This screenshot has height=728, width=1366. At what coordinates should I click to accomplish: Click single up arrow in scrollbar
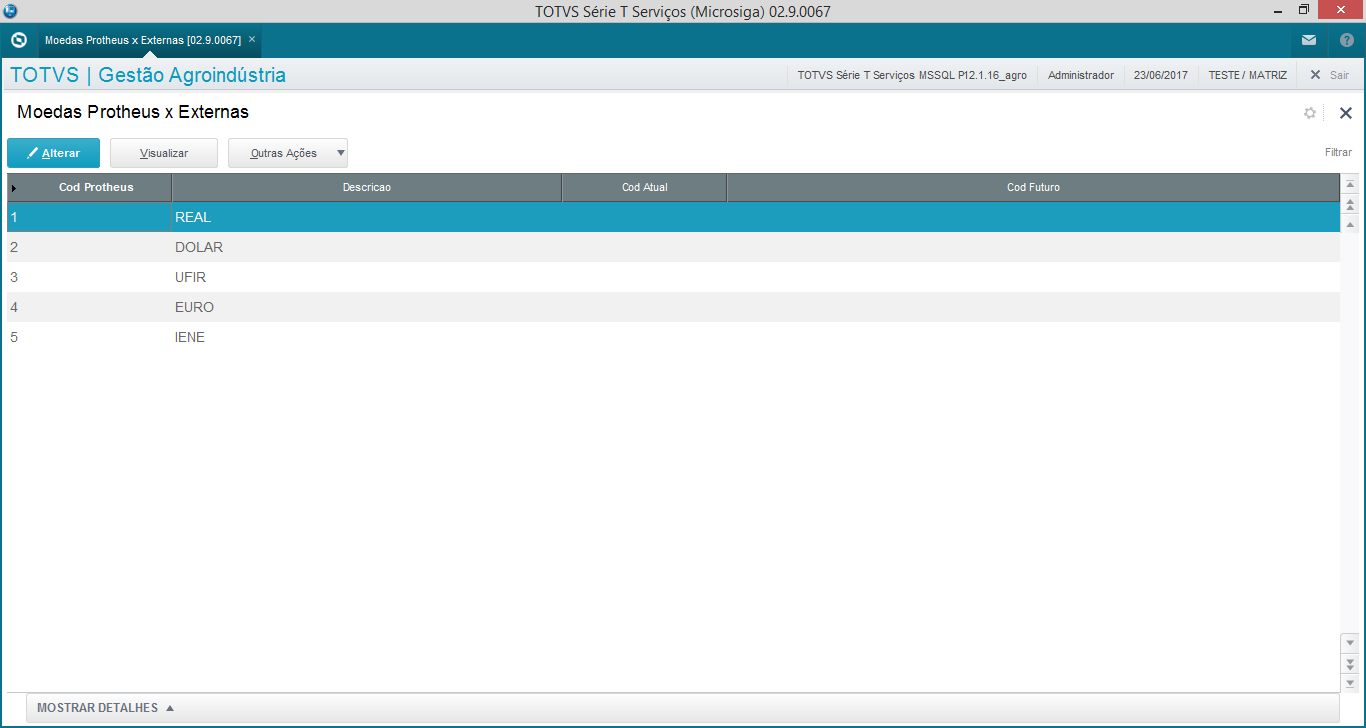click(x=1350, y=225)
